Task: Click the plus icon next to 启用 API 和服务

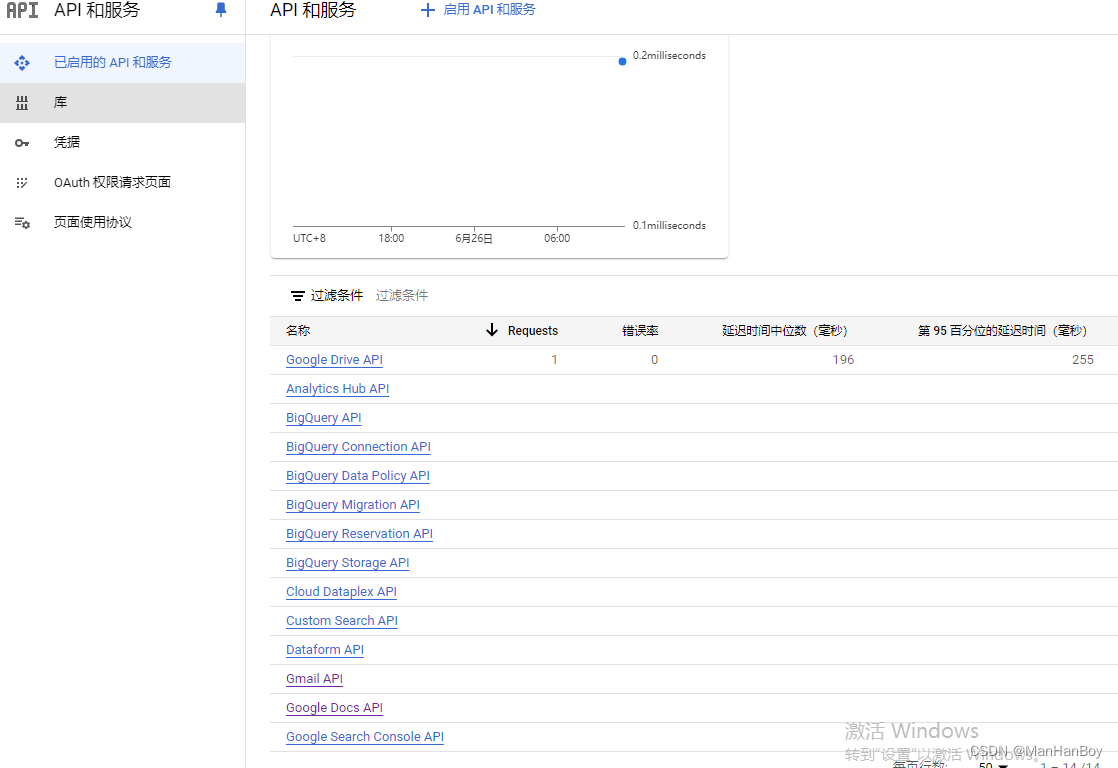Action: click(427, 10)
